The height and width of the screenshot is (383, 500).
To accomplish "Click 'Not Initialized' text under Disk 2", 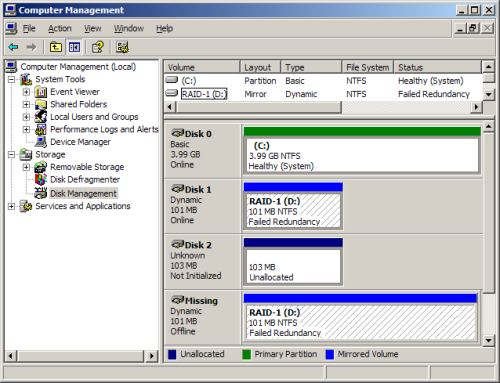I will tap(196, 276).
